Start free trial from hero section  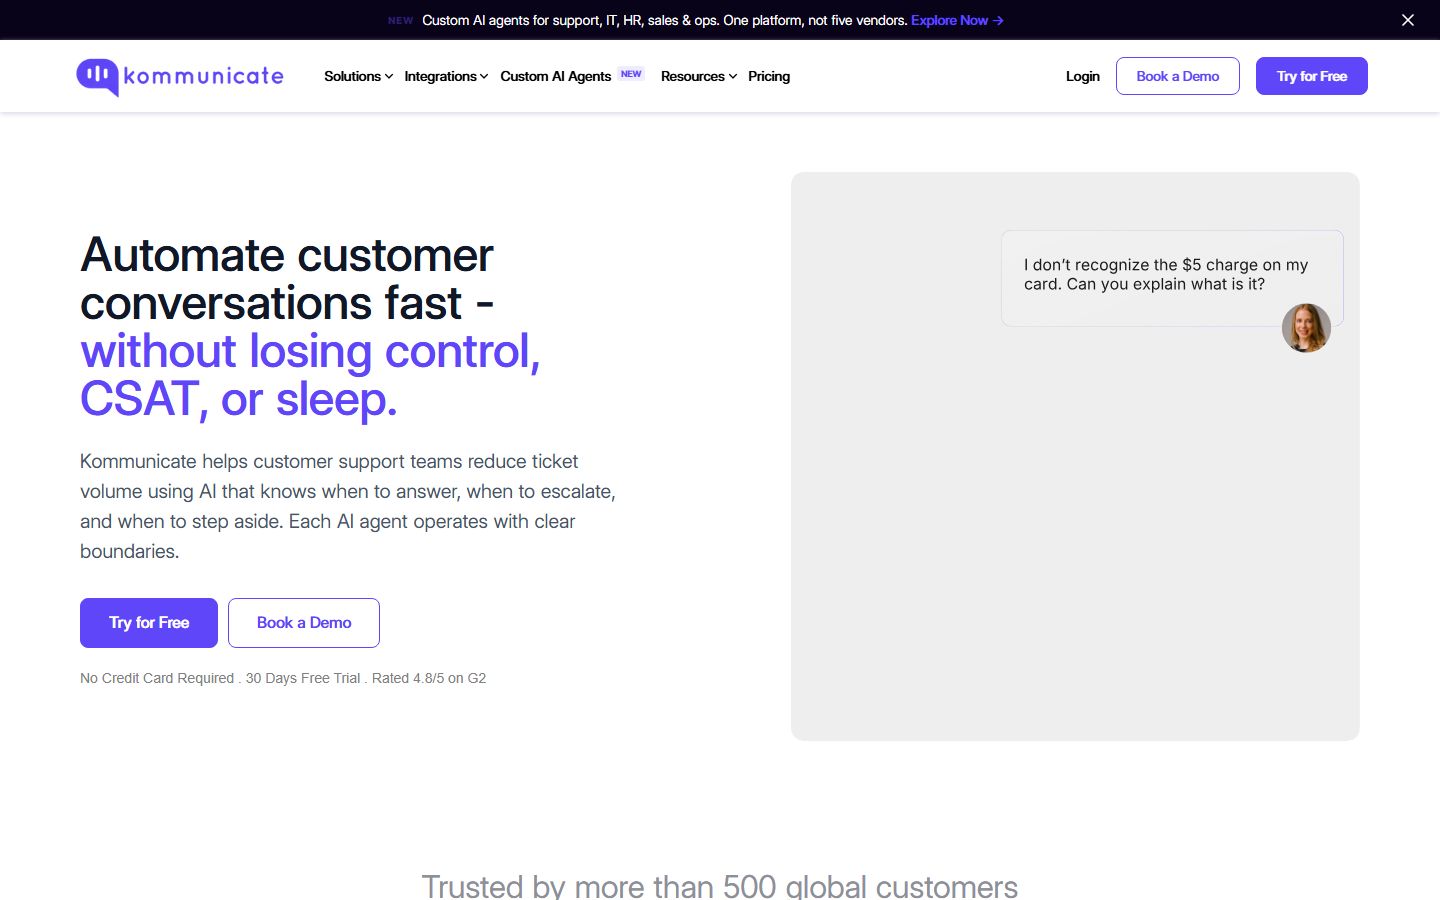[149, 623]
